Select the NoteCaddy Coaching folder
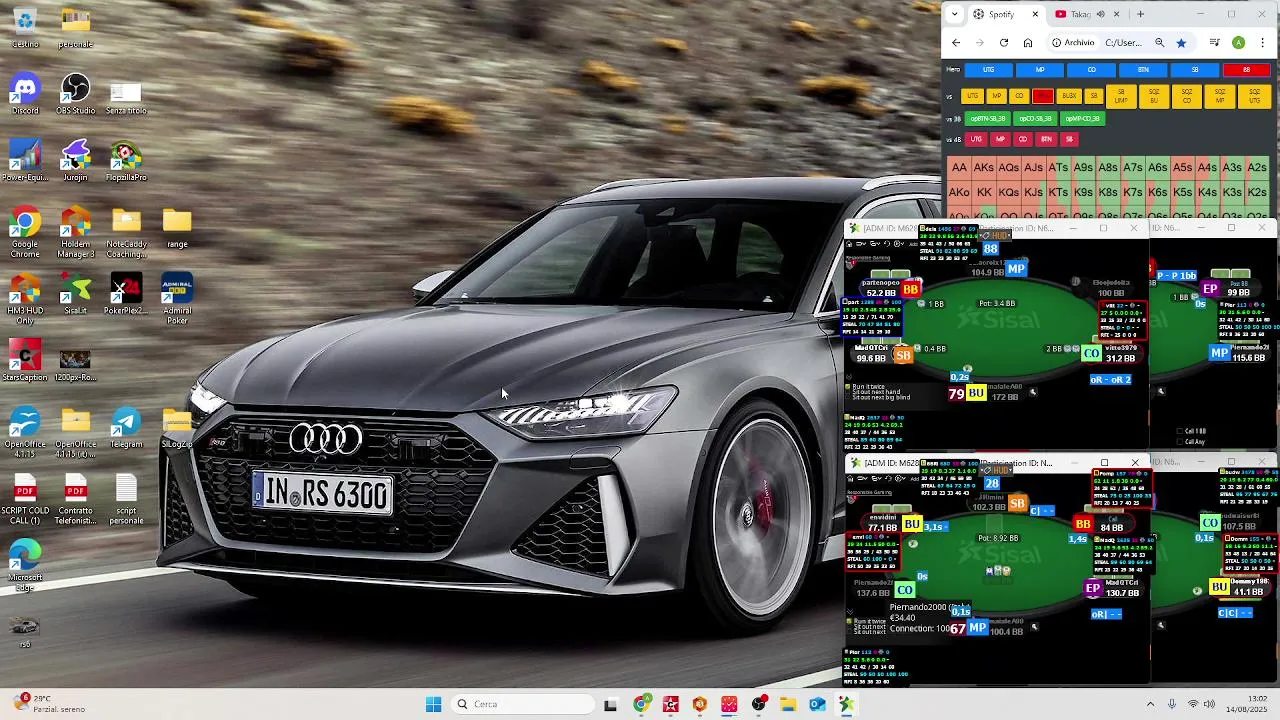 pyautogui.click(x=126, y=233)
